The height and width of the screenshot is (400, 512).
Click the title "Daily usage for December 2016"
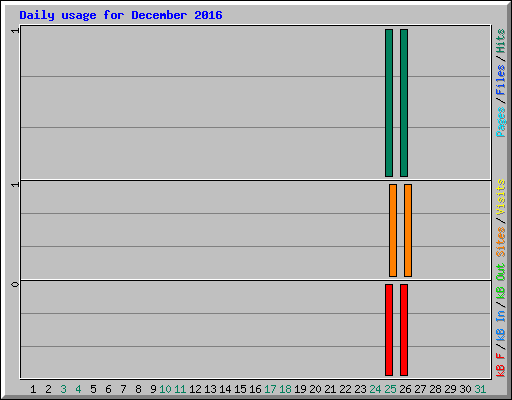(121, 15)
